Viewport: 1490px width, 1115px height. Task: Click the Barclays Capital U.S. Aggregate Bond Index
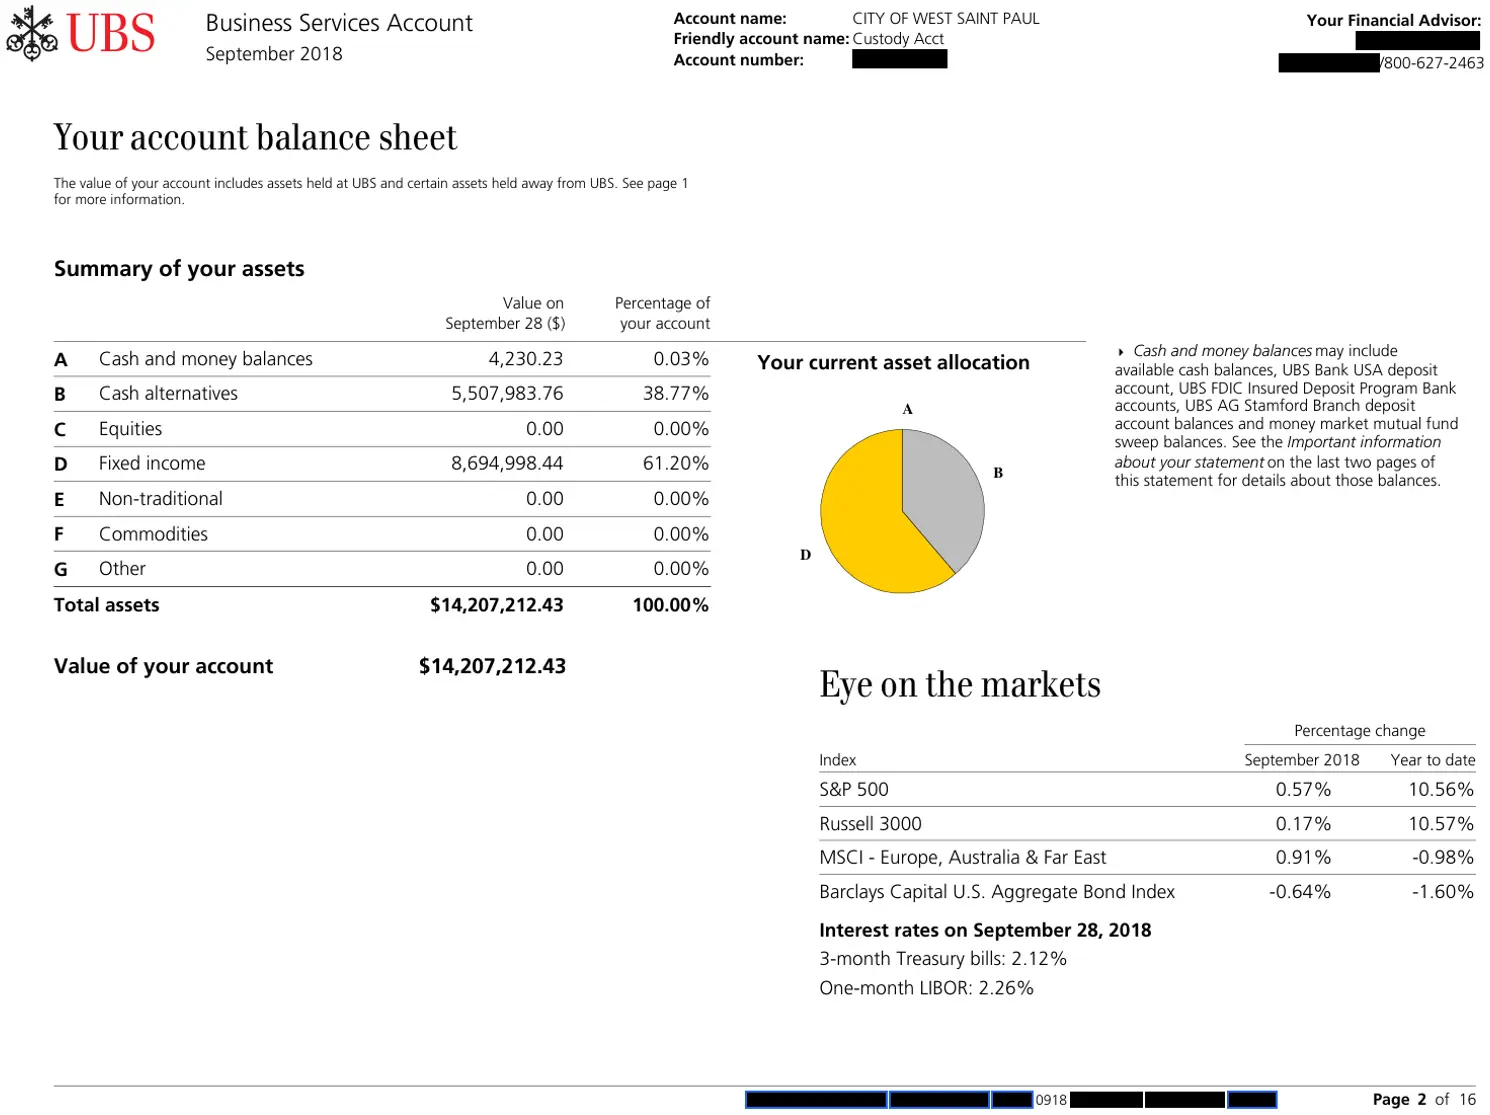pos(997,892)
